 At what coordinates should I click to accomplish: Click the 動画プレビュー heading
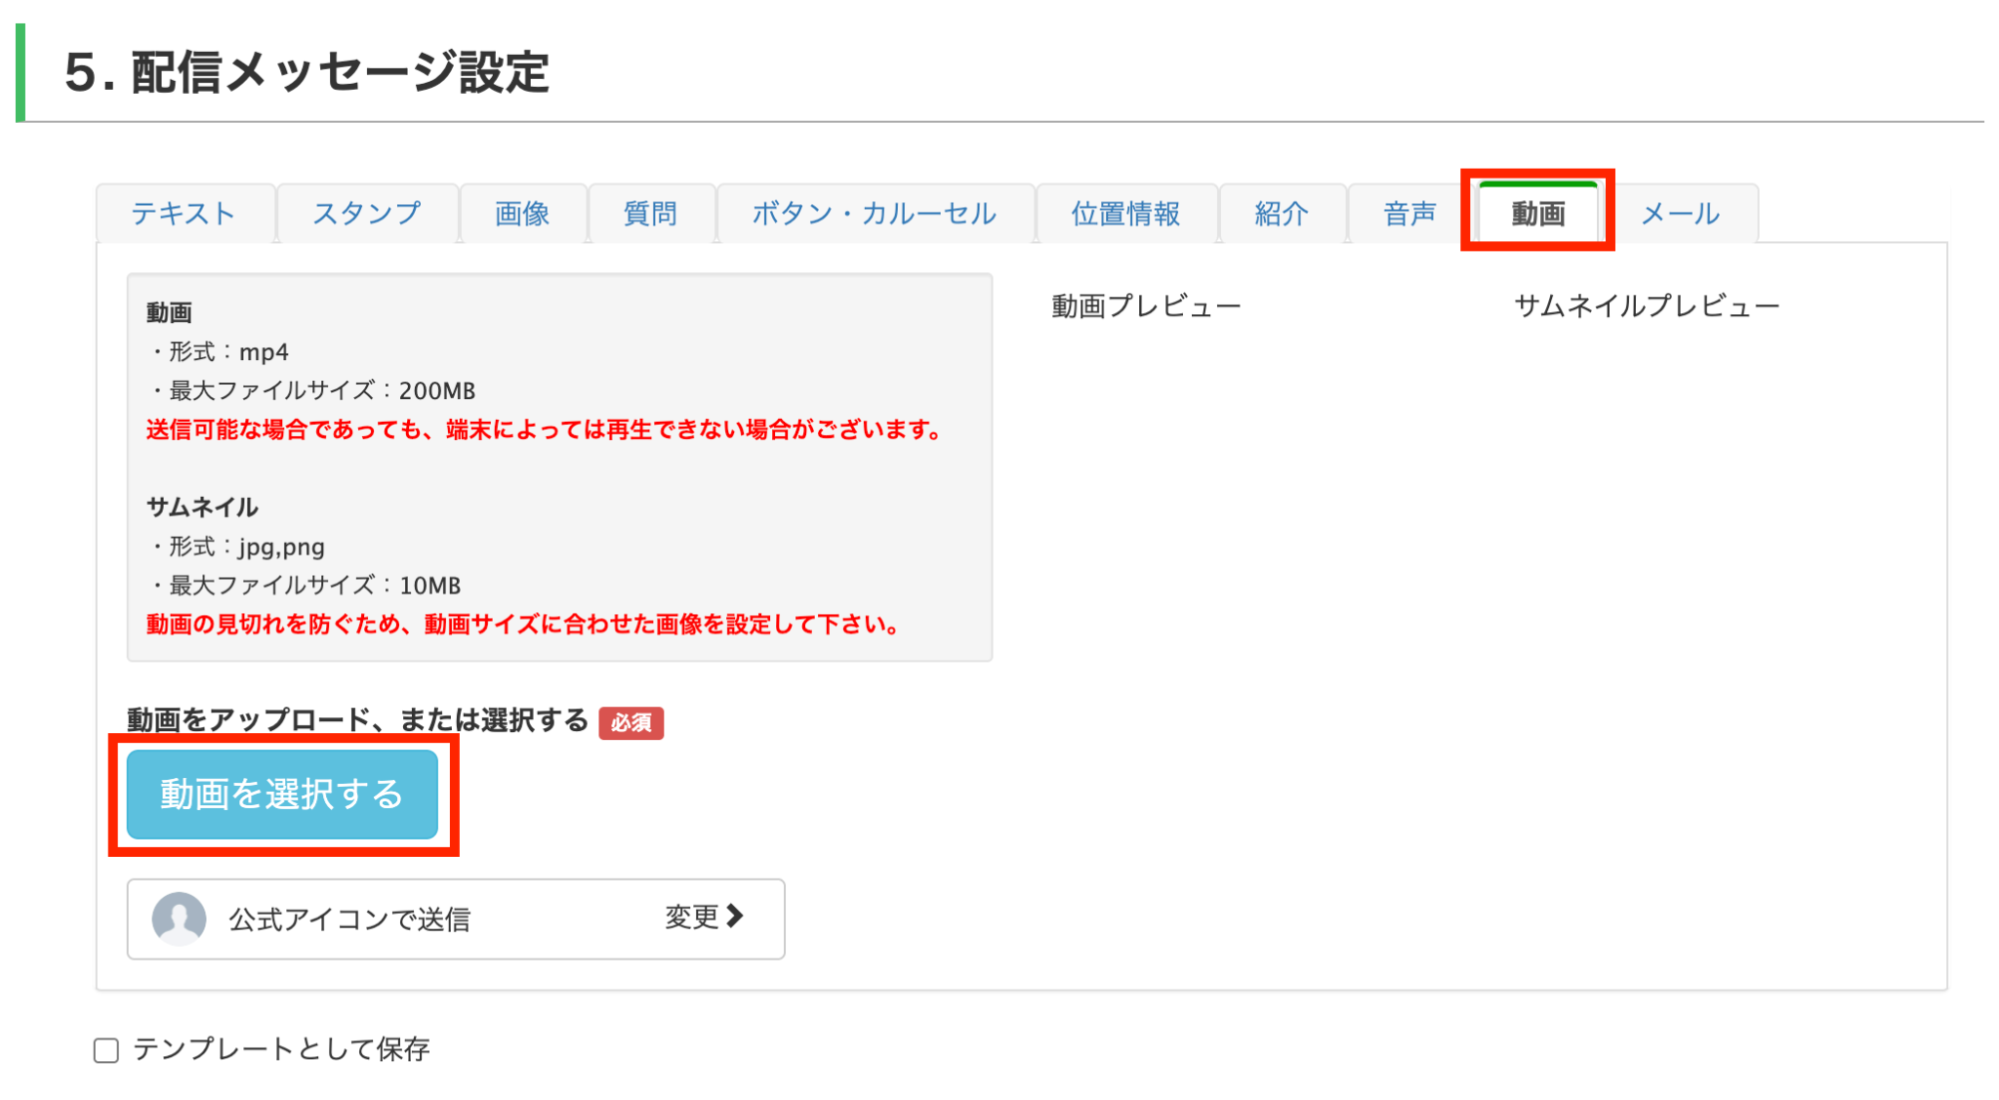[x=1146, y=306]
